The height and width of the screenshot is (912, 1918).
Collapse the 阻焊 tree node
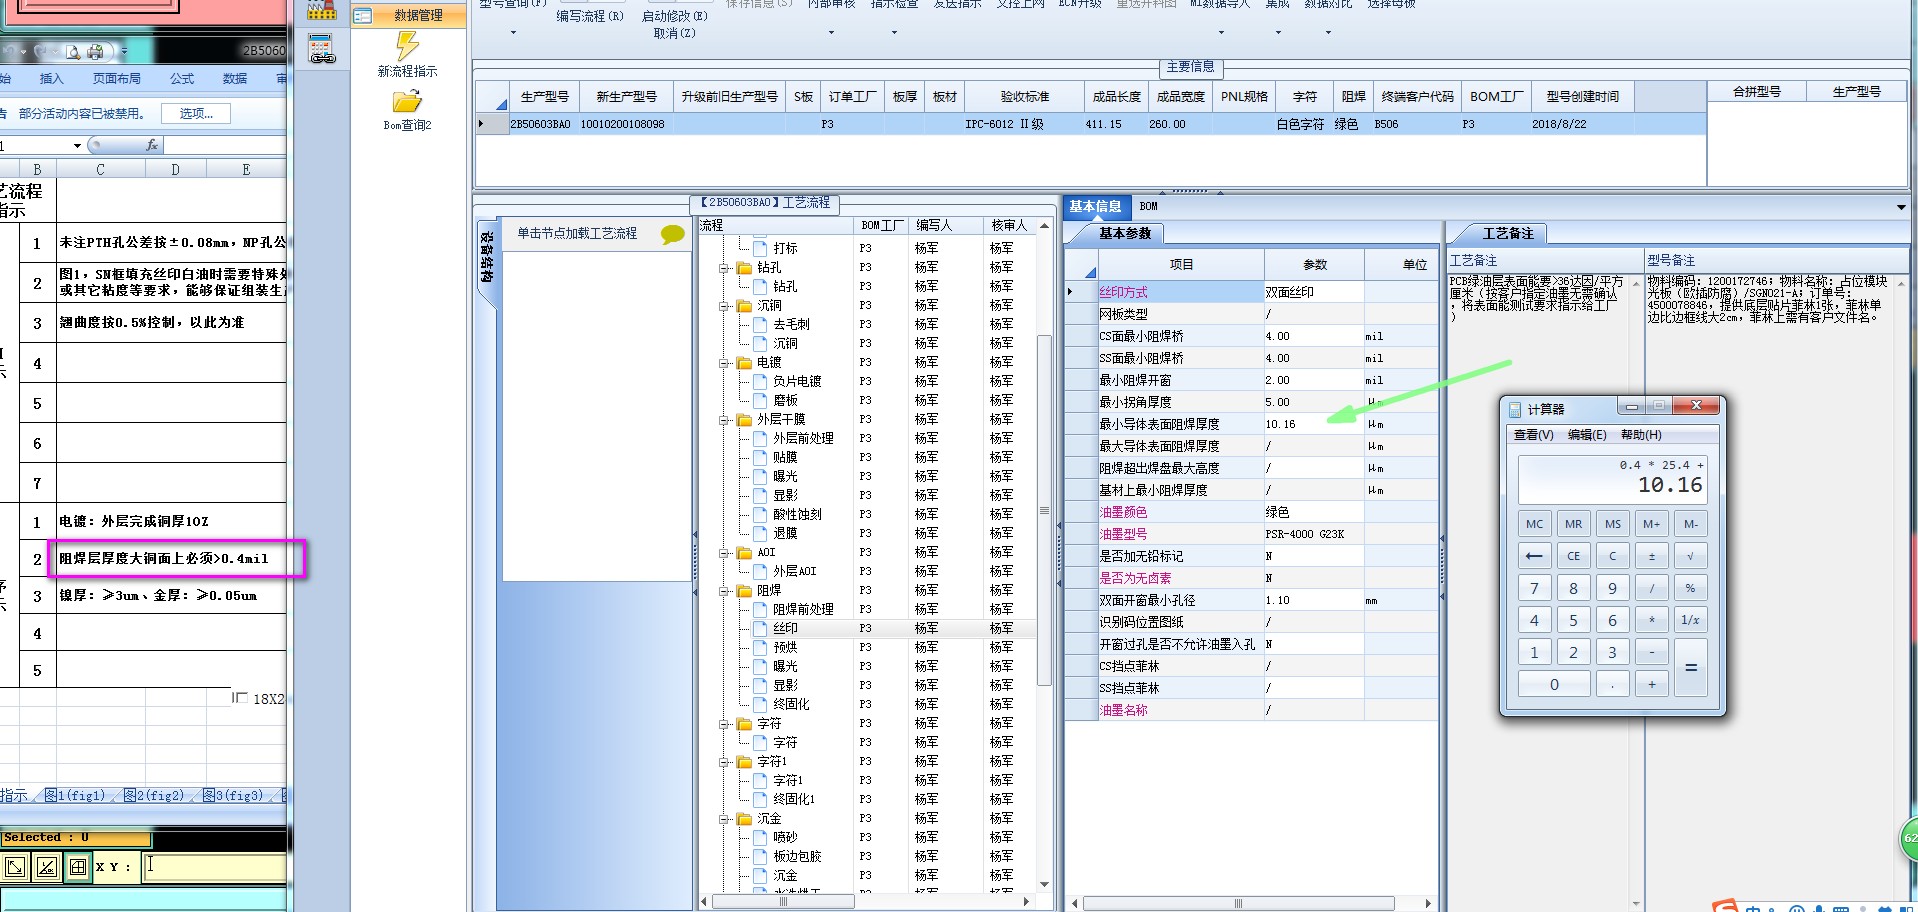(x=724, y=591)
